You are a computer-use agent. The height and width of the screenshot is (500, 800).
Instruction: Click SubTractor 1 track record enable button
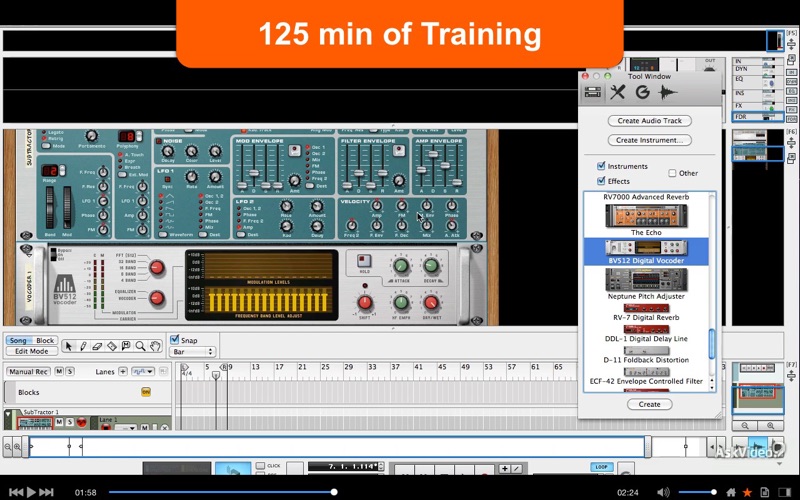(81, 422)
